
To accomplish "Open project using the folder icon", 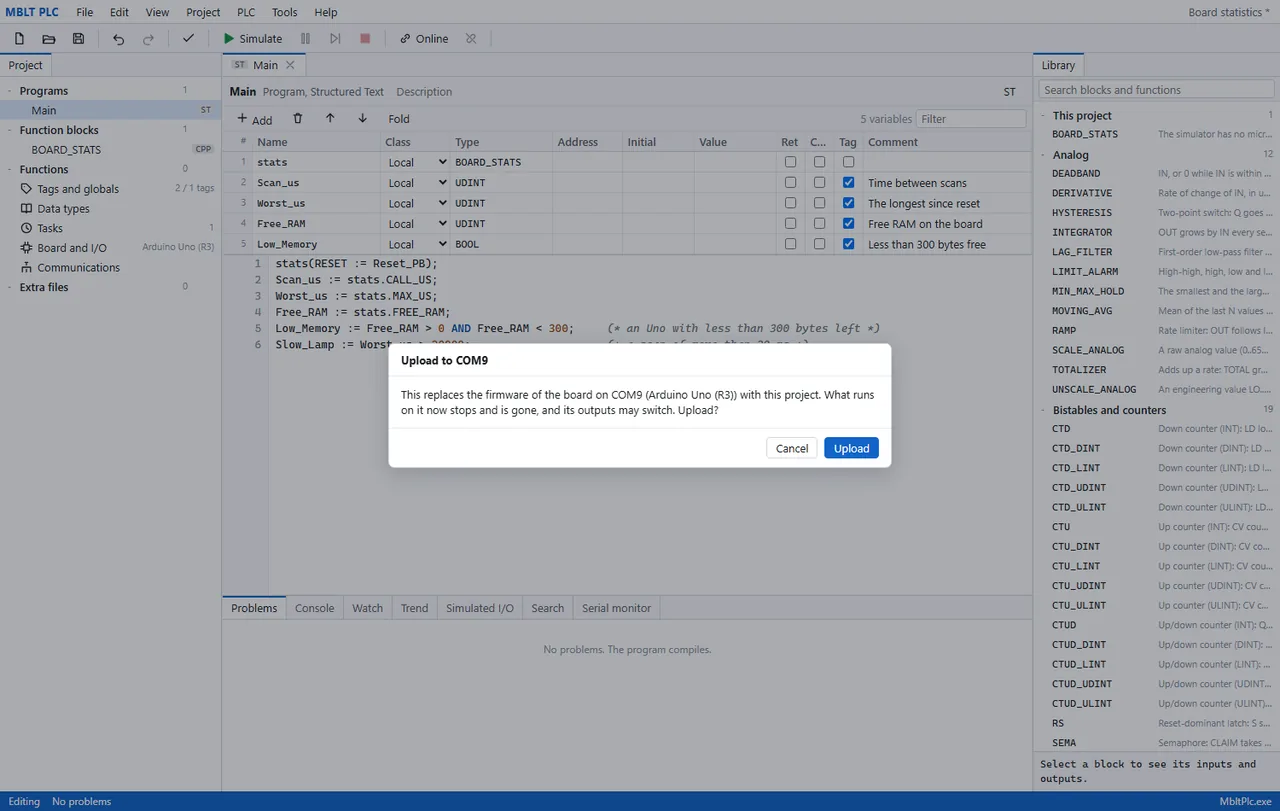I will (48, 39).
